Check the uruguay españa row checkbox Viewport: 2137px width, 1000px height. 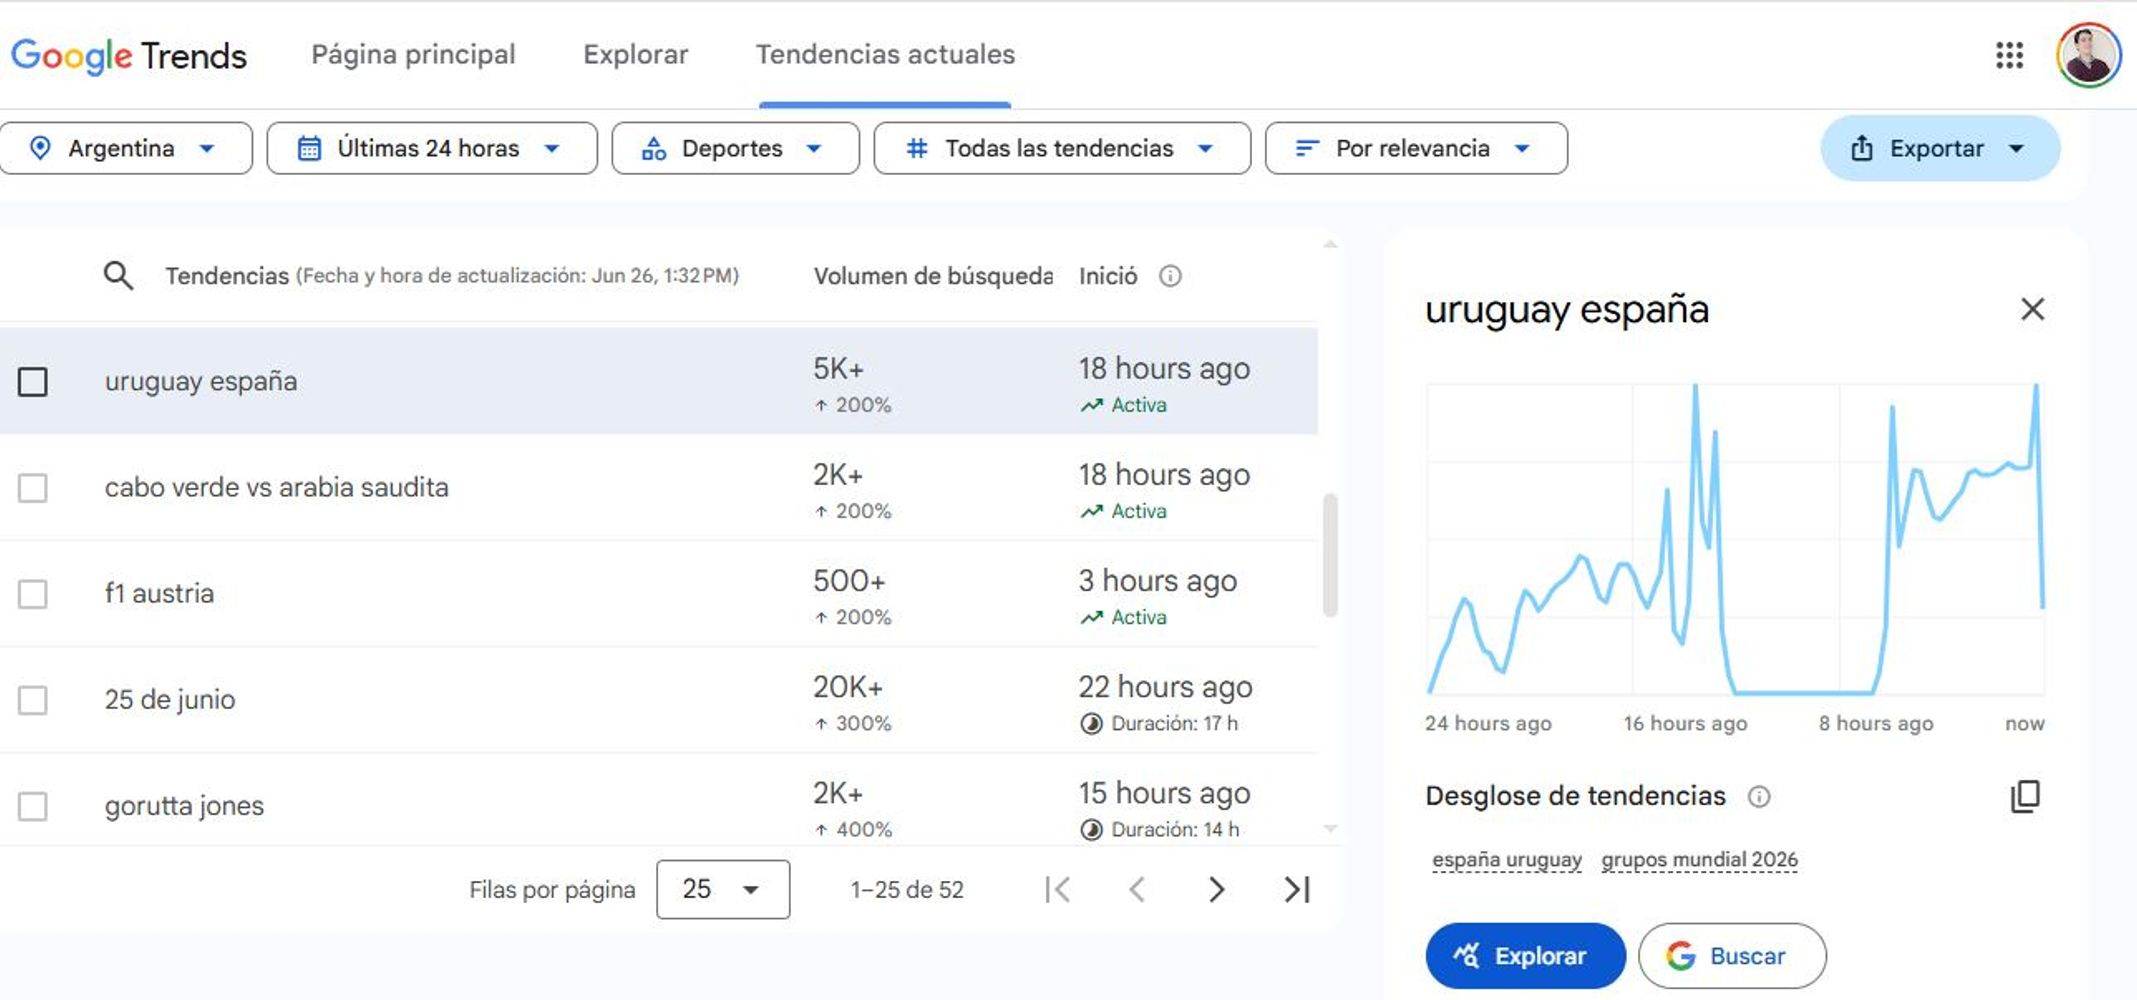pos(33,381)
